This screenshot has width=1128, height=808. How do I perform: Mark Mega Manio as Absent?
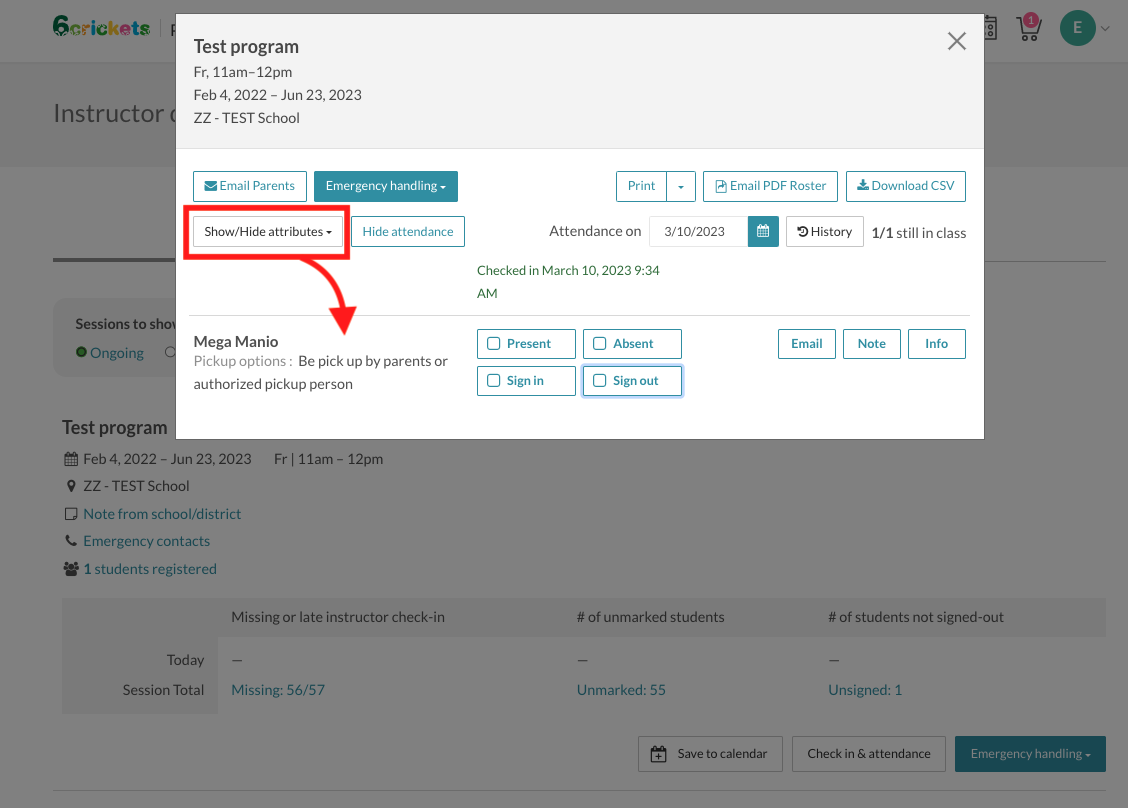point(600,344)
